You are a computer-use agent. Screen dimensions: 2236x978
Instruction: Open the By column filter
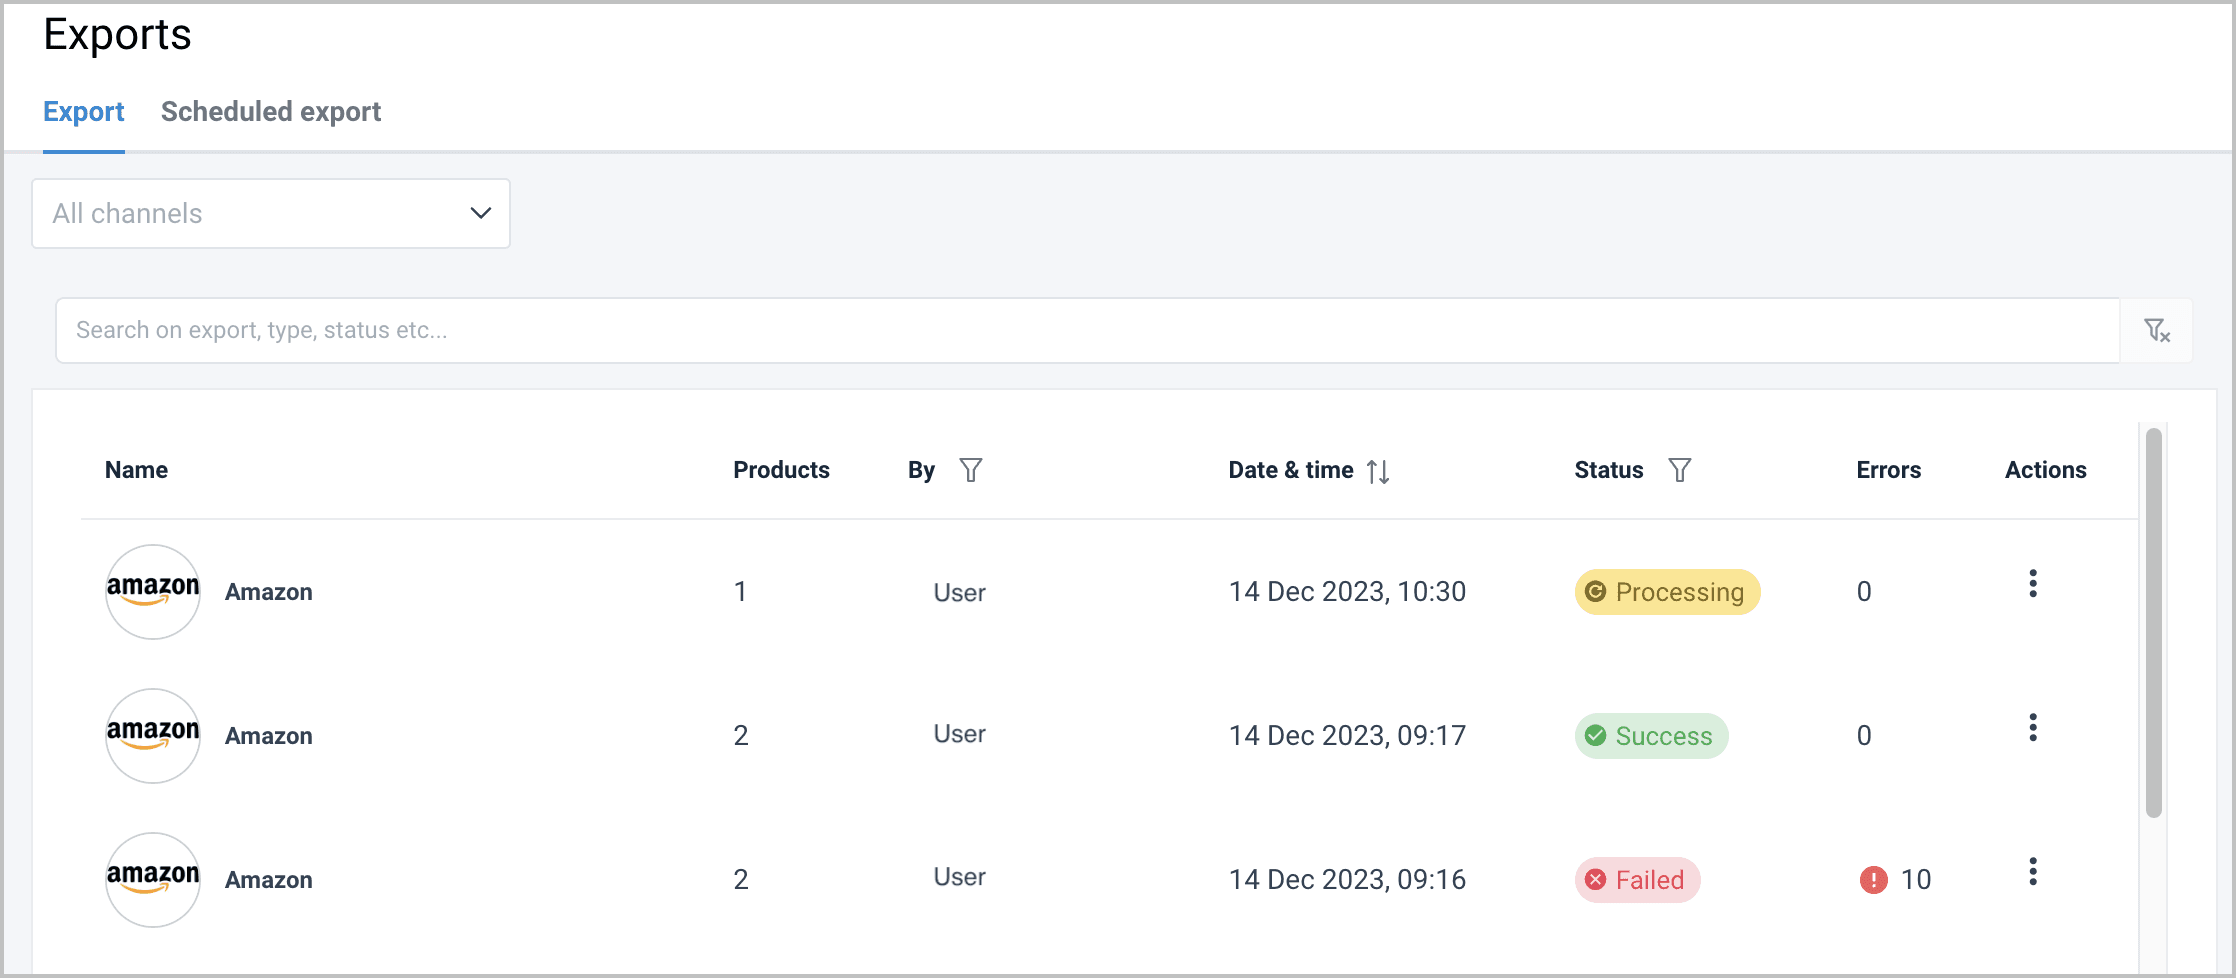[x=970, y=470]
